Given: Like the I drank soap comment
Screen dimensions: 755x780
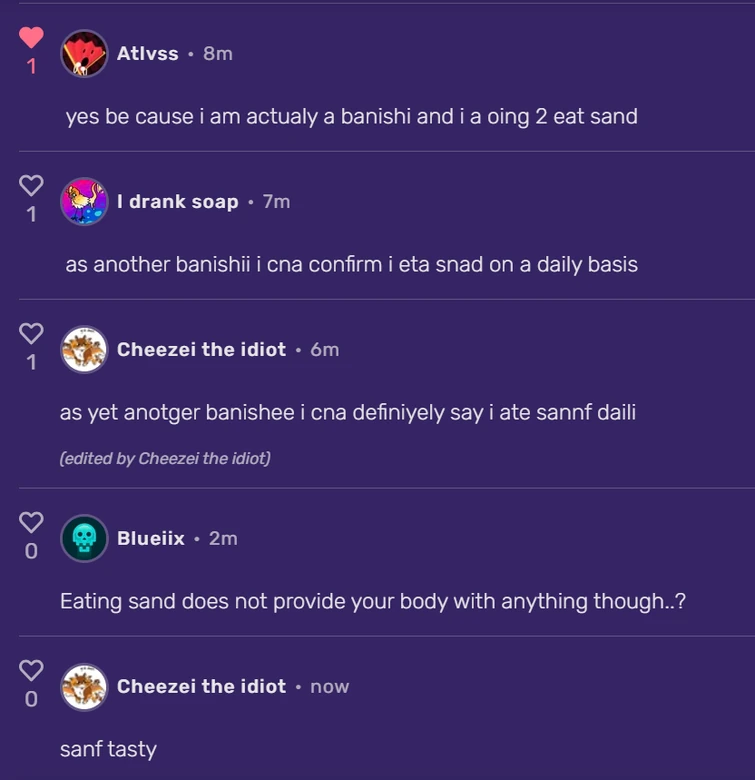Looking at the screenshot, I should coord(31,185).
